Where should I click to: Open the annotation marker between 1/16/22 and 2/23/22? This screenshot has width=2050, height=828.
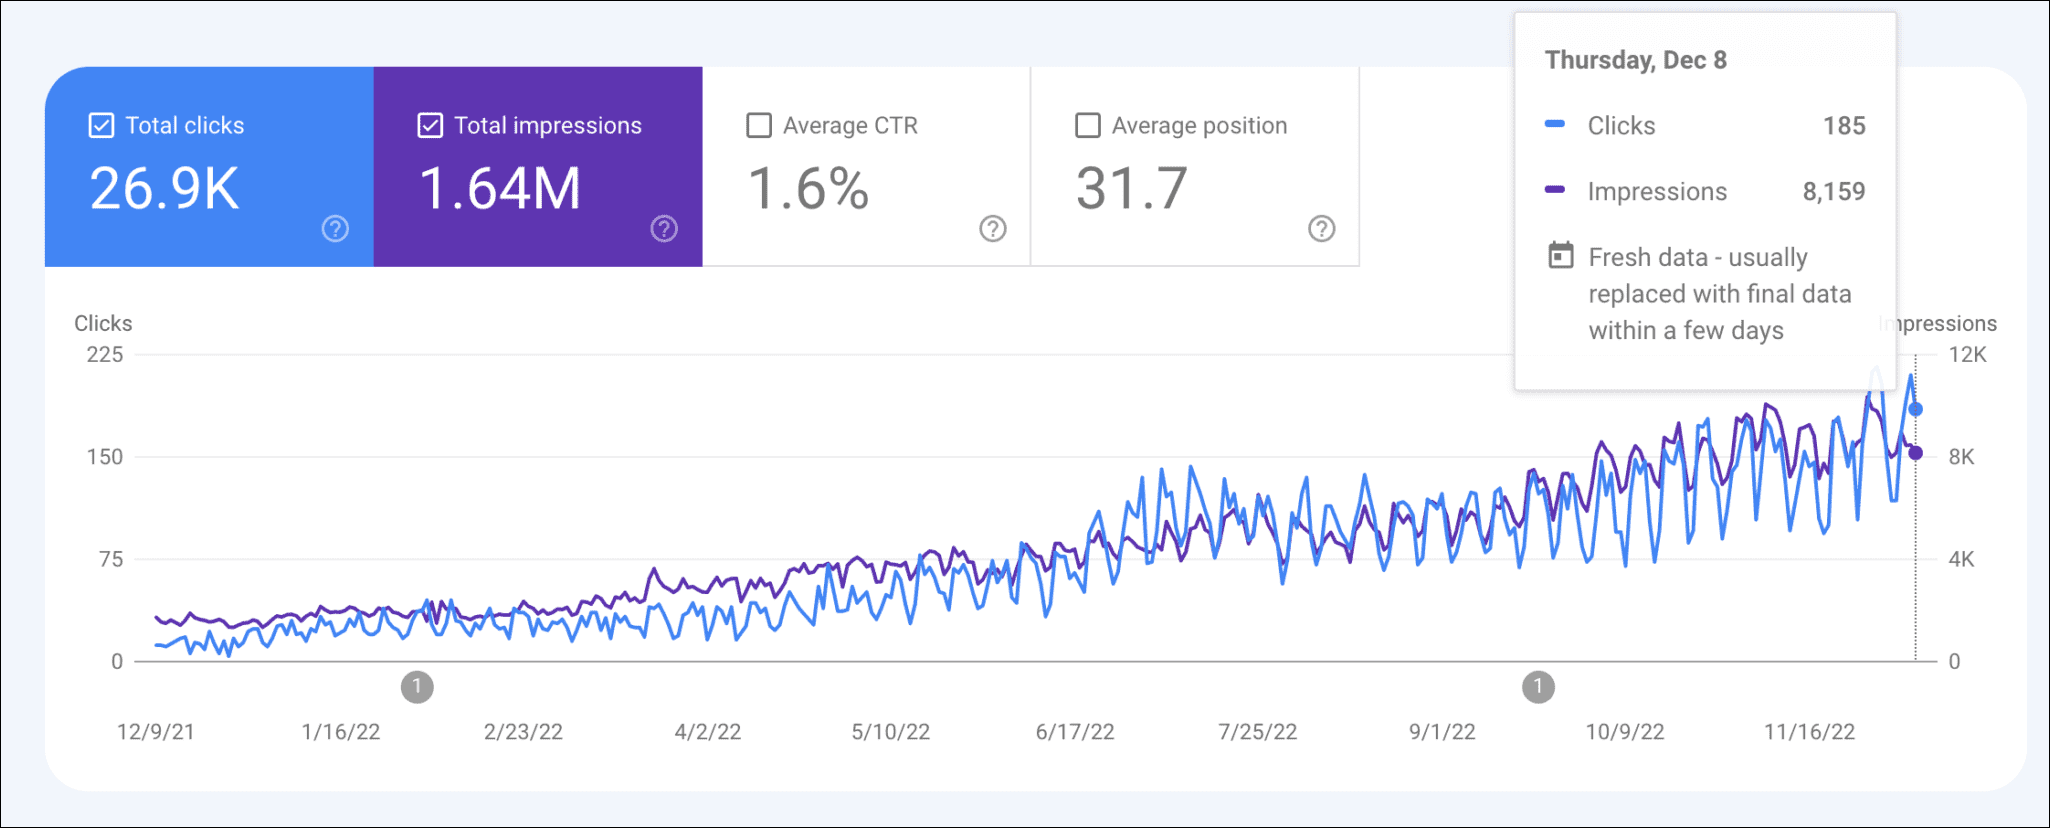click(x=417, y=687)
